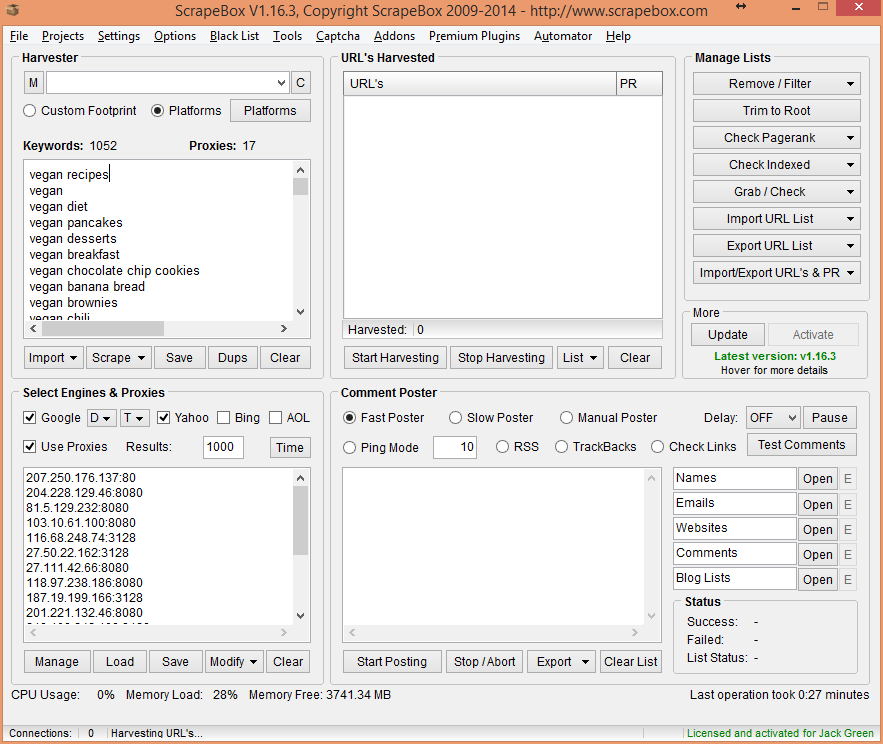Select the Check Links radio button
Screen dimensions: 883x744
(657, 447)
